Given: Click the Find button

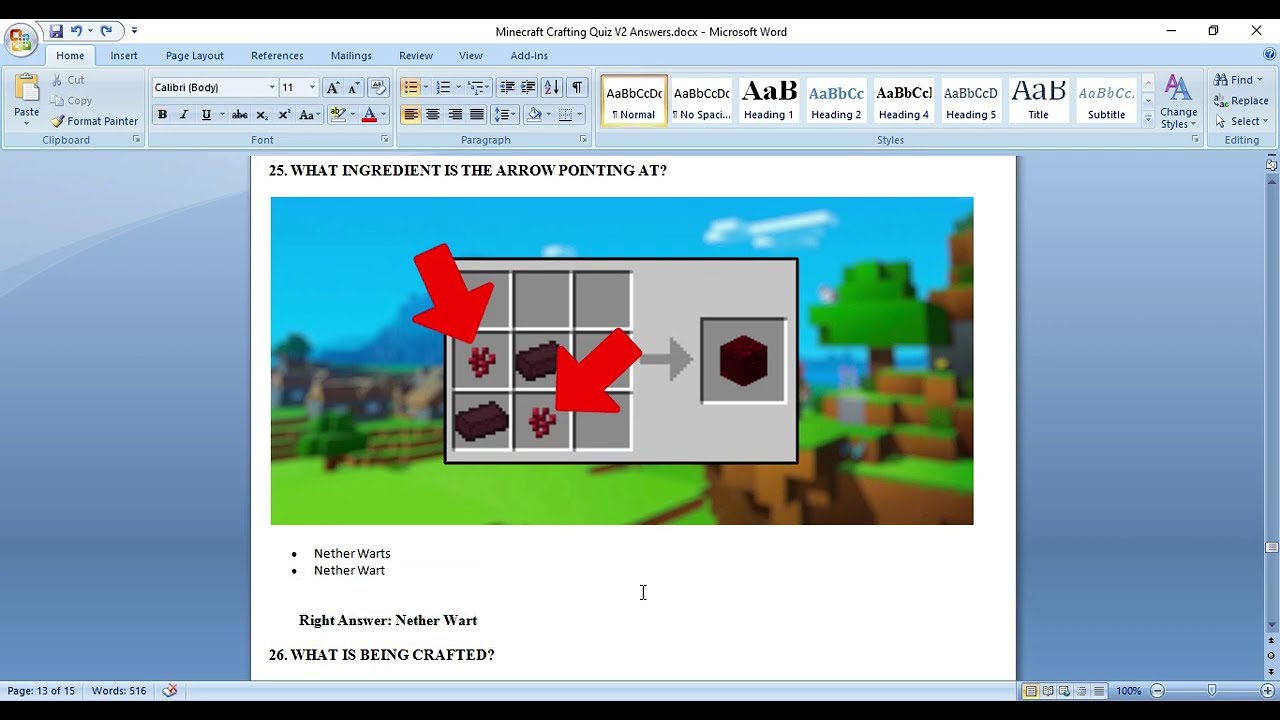Looking at the screenshot, I should (1238, 79).
